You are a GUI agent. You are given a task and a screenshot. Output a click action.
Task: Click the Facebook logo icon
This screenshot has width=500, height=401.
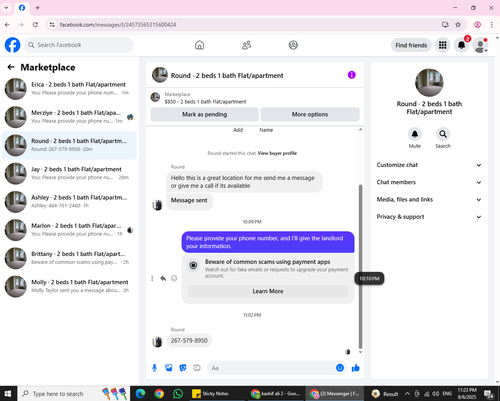12,45
